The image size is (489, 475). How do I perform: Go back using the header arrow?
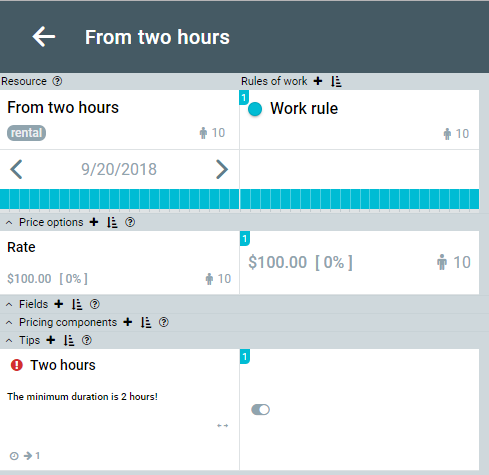coord(44,37)
